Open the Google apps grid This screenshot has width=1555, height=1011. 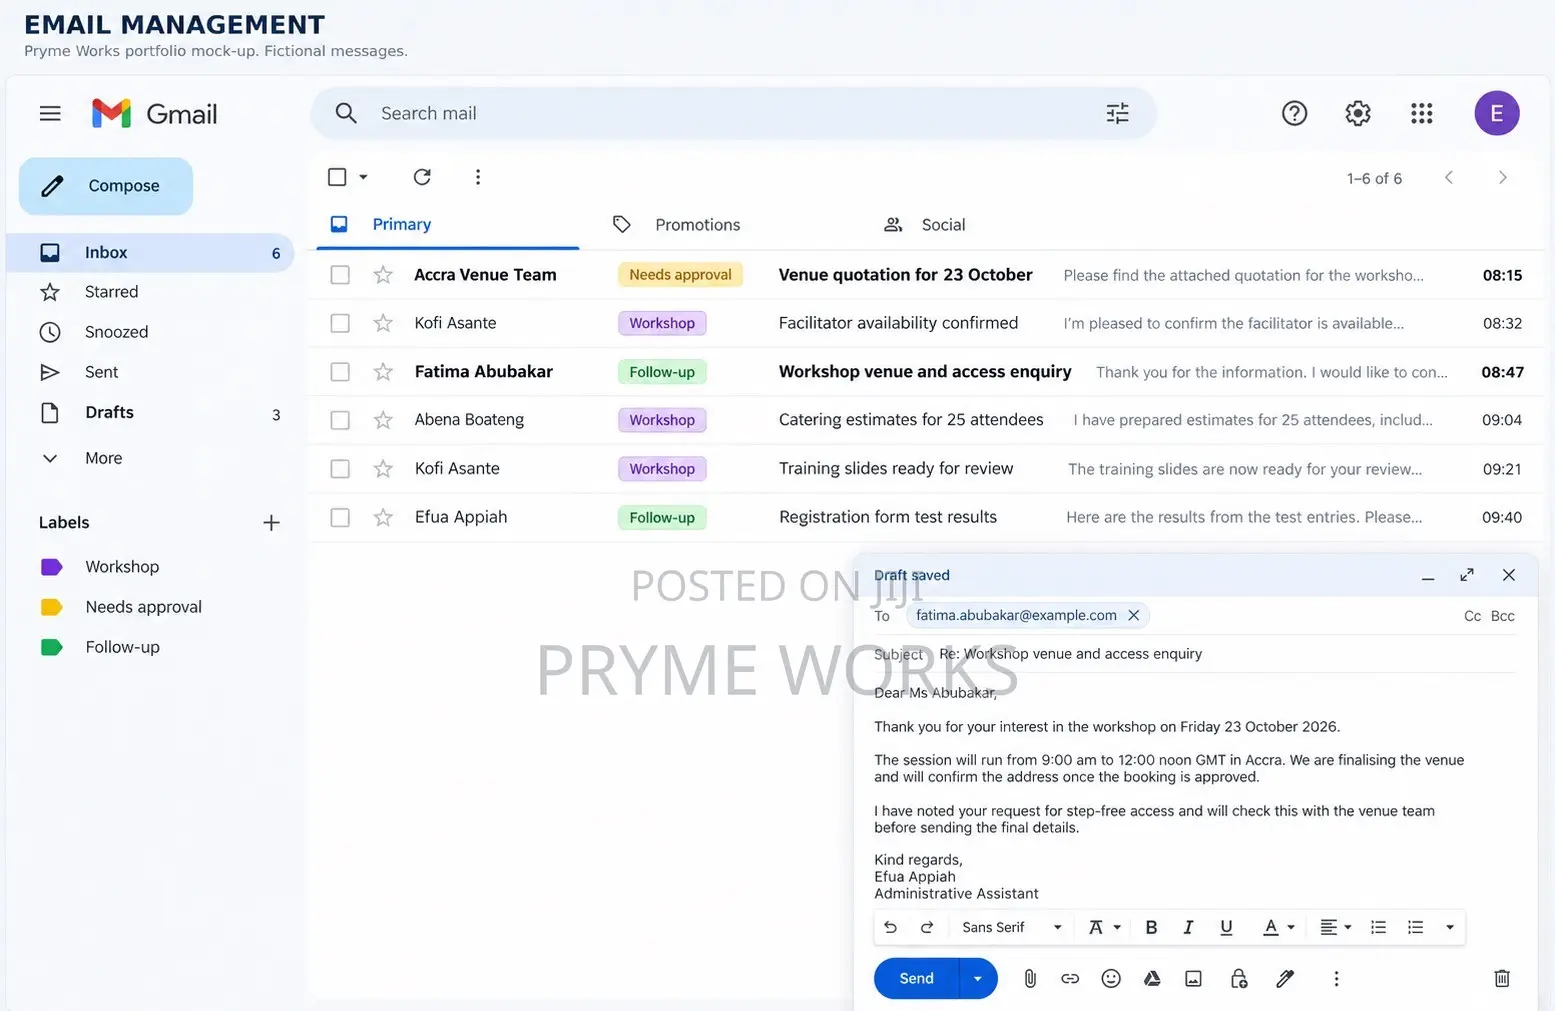pyautogui.click(x=1421, y=113)
